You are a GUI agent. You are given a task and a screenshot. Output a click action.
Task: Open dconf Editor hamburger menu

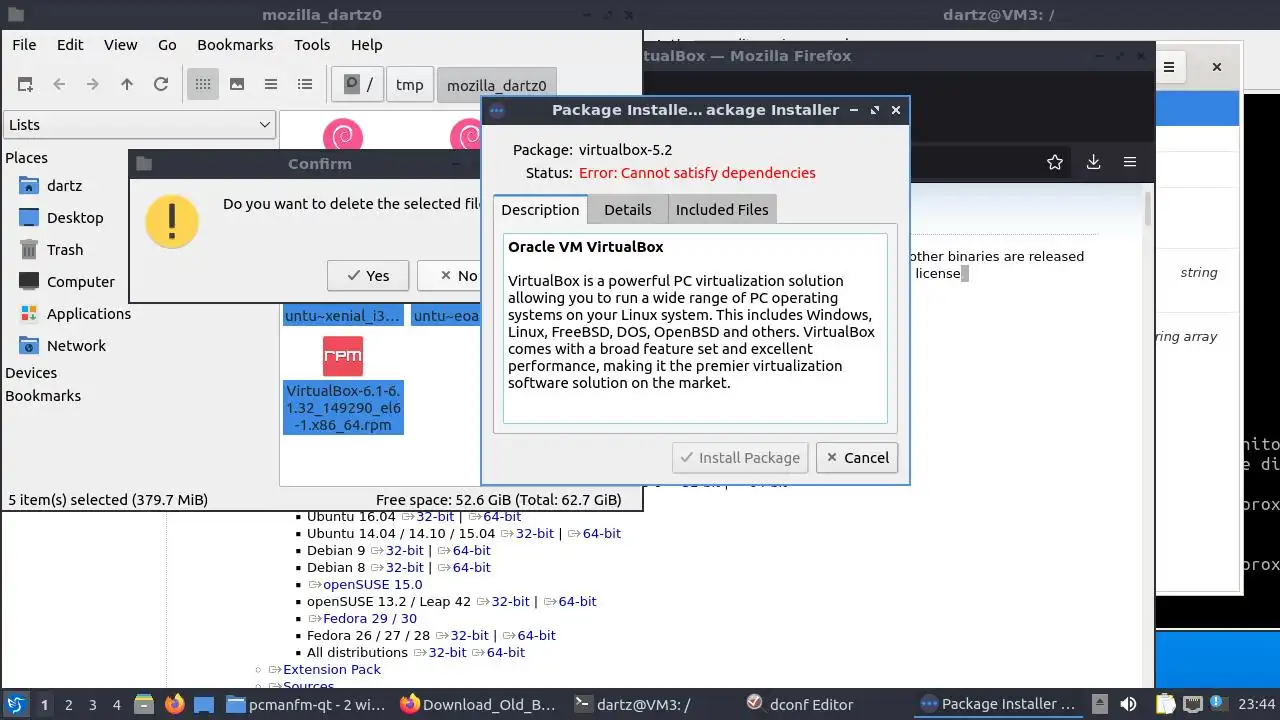click(x=1170, y=67)
